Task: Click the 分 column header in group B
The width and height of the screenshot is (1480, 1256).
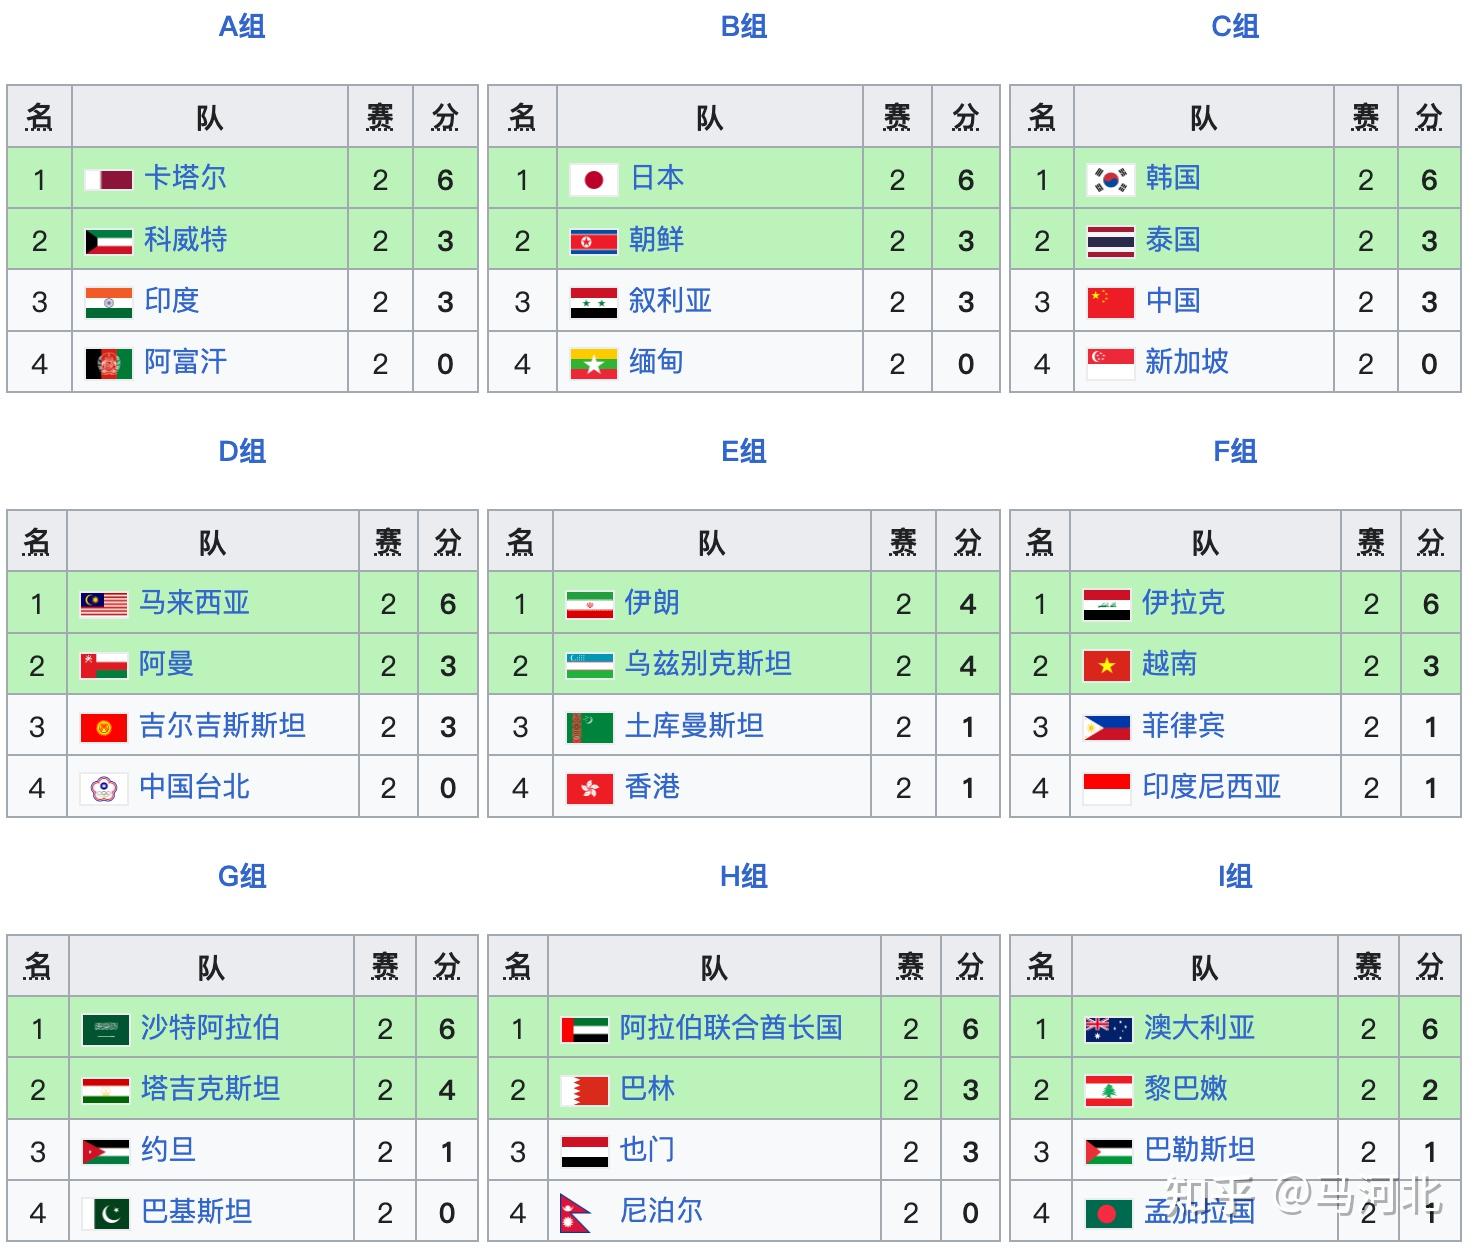Action: pos(966,118)
